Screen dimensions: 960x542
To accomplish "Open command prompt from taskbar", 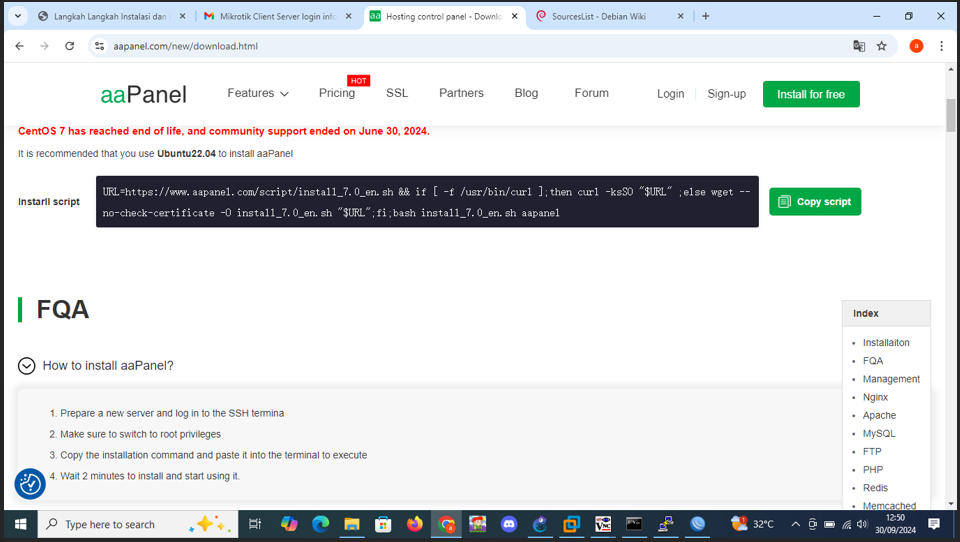I will (x=634, y=524).
